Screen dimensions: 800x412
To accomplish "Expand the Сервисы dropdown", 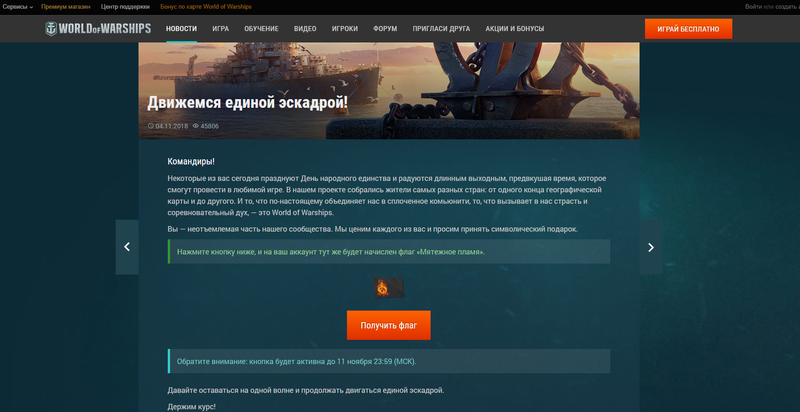I will point(17,6).
